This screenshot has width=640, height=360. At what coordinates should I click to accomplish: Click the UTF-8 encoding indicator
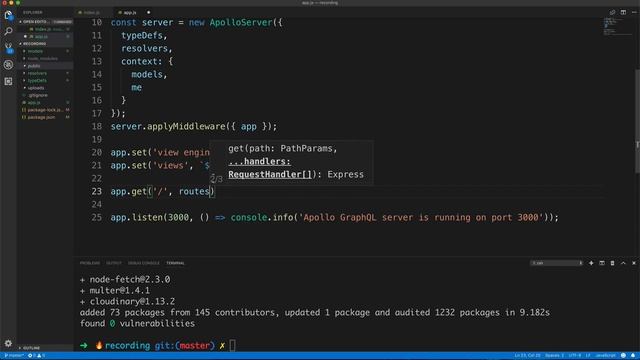coord(575,356)
